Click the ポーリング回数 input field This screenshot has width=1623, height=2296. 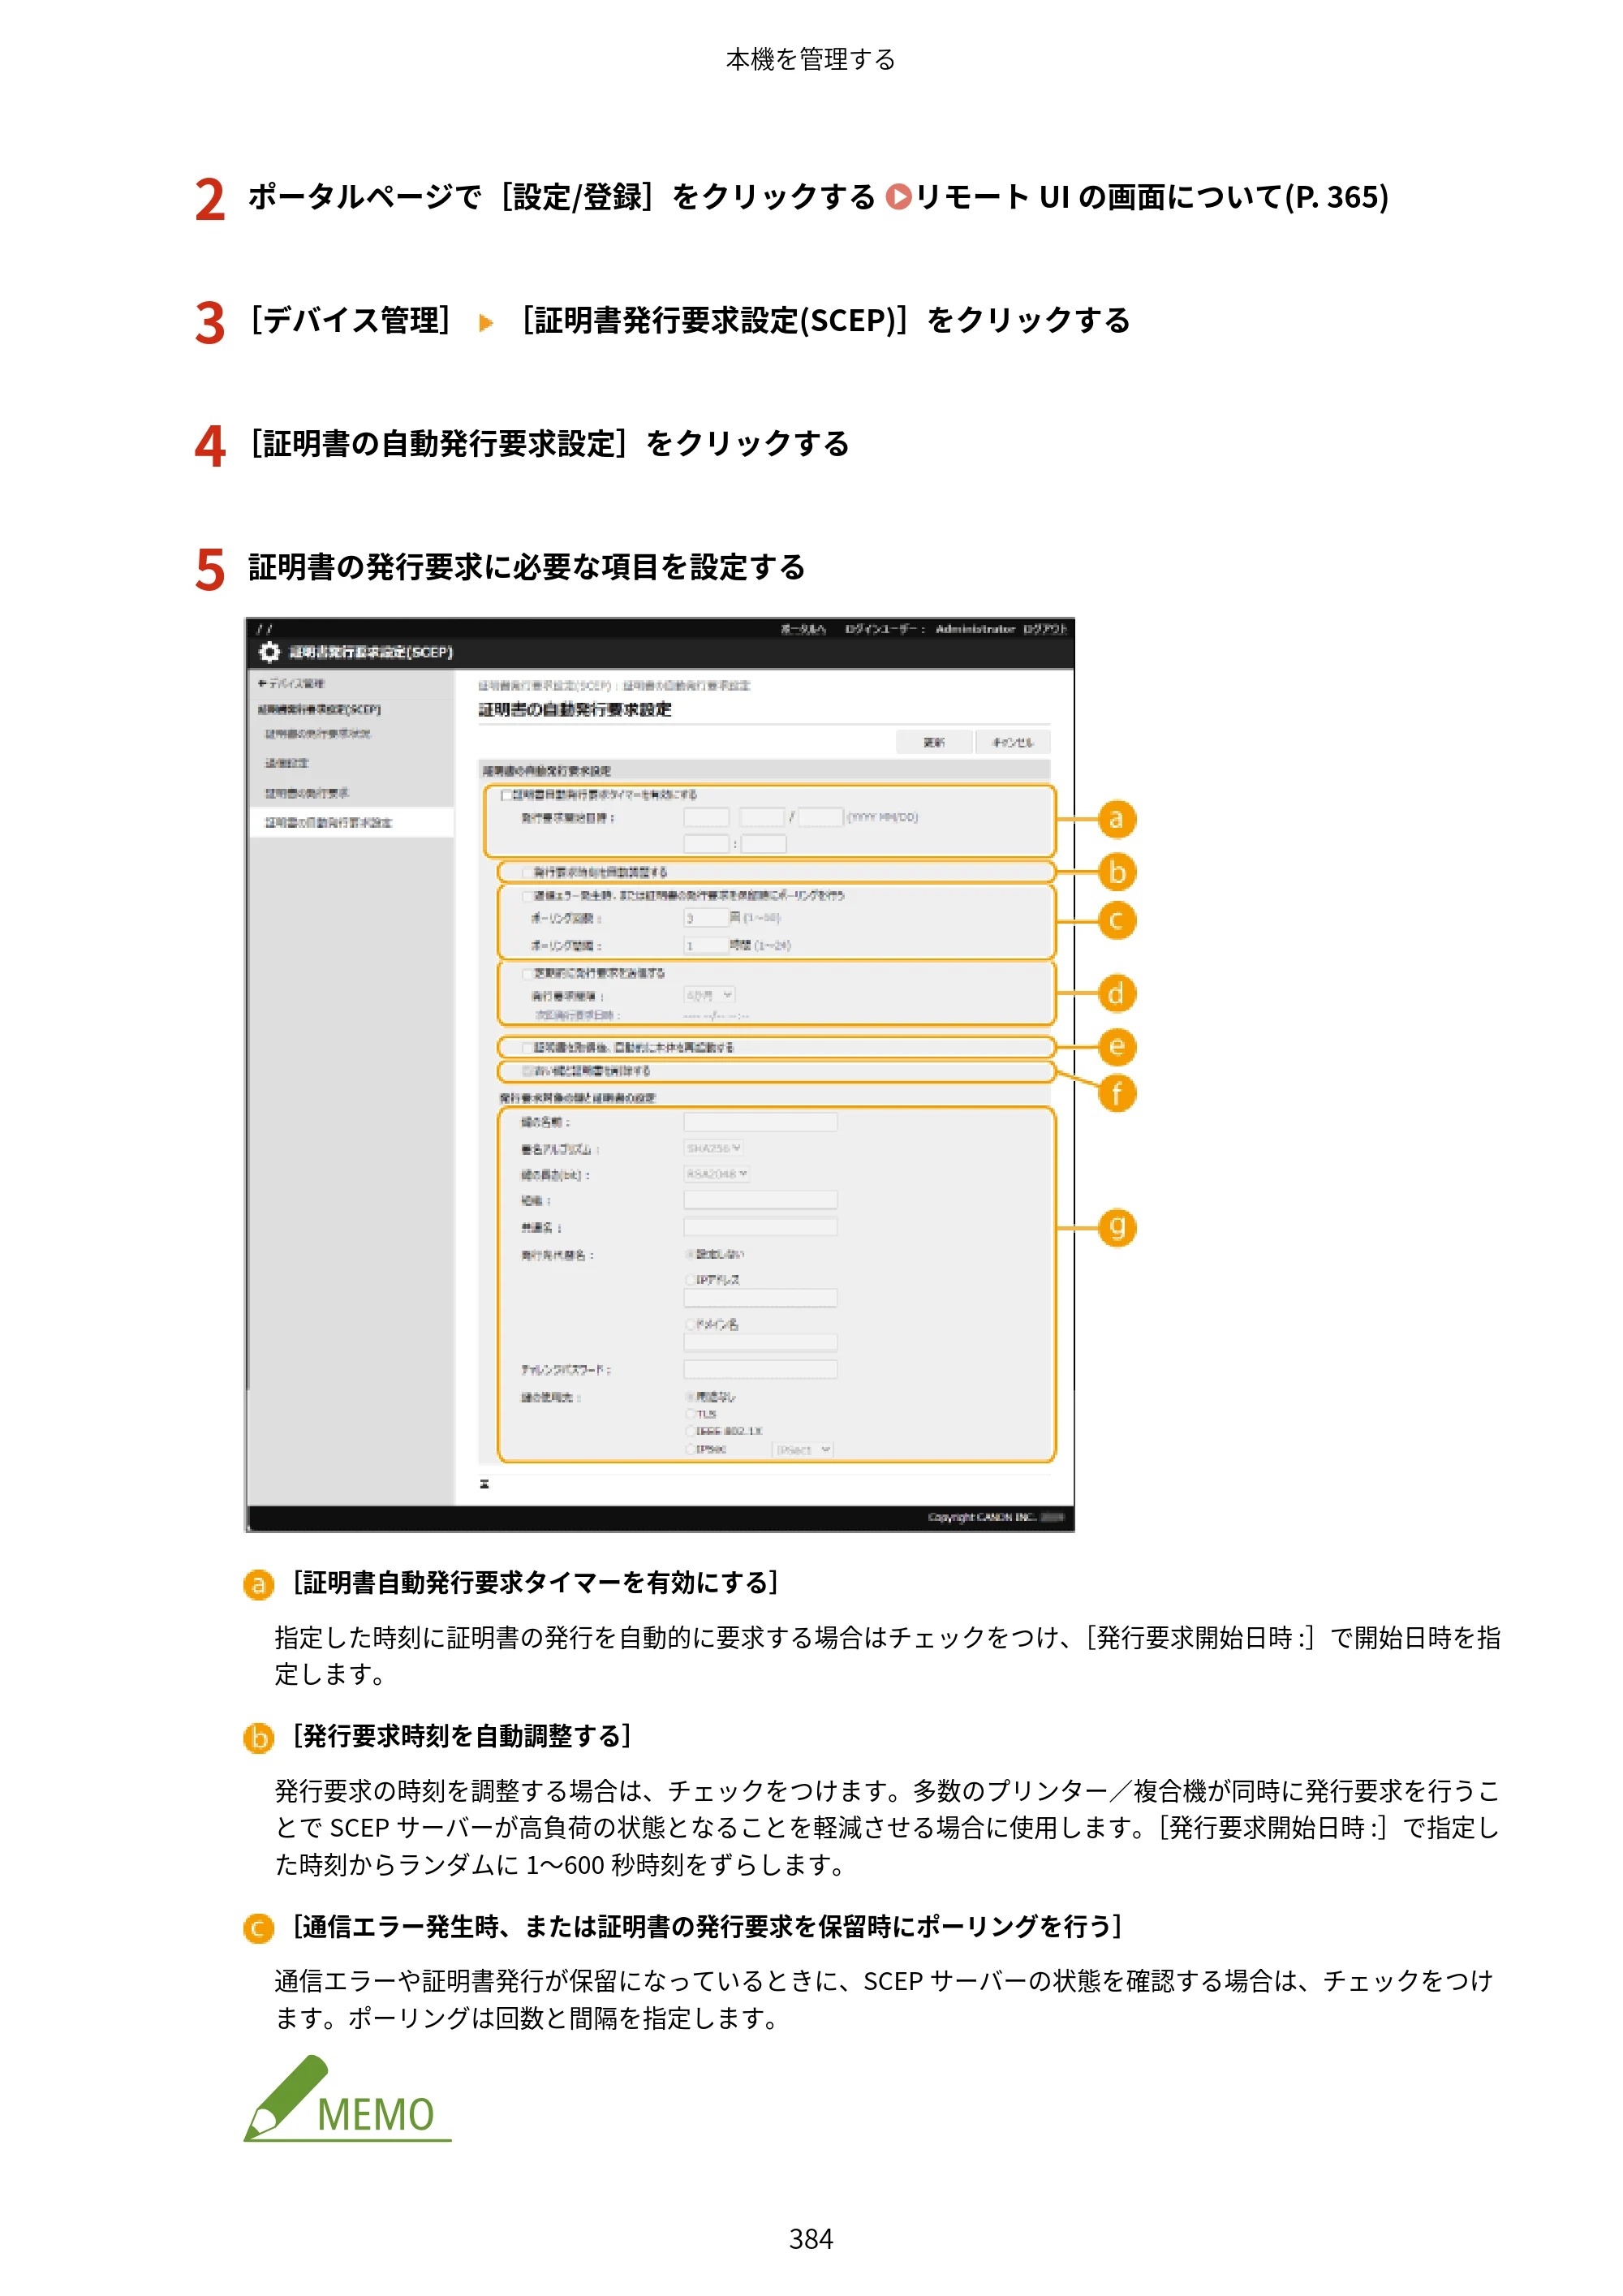click(x=706, y=918)
